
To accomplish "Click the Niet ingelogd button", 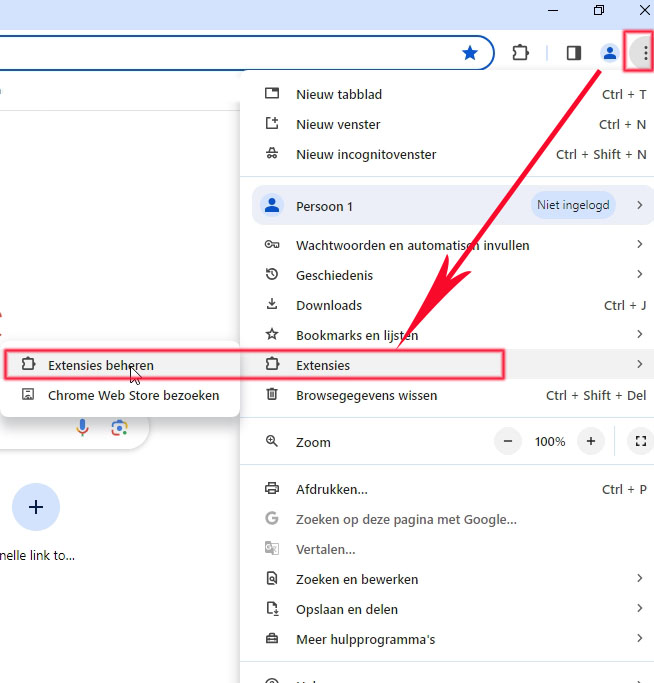I will tap(573, 205).
